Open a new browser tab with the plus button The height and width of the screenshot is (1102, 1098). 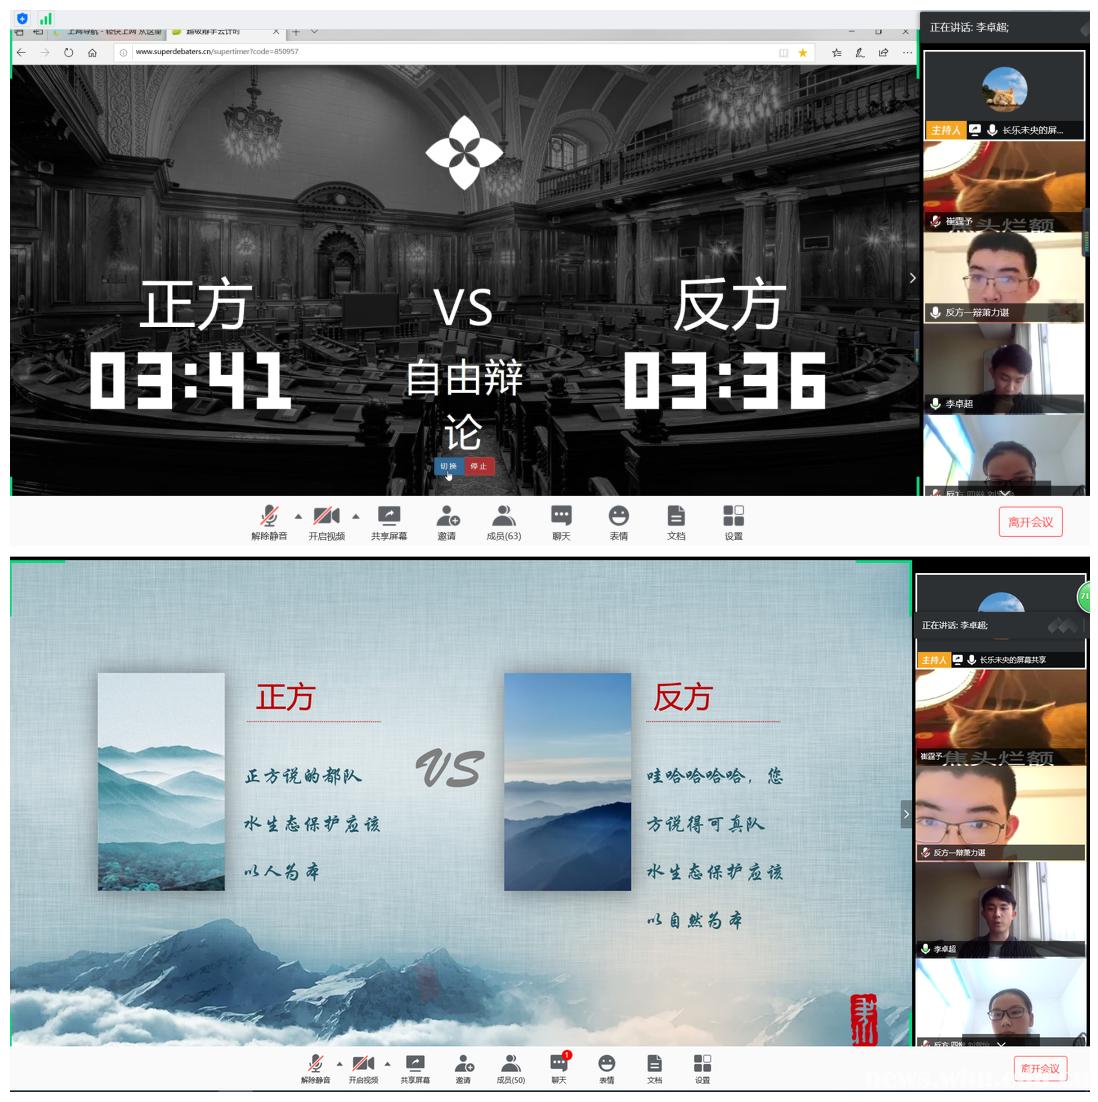click(x=296, y=31)
